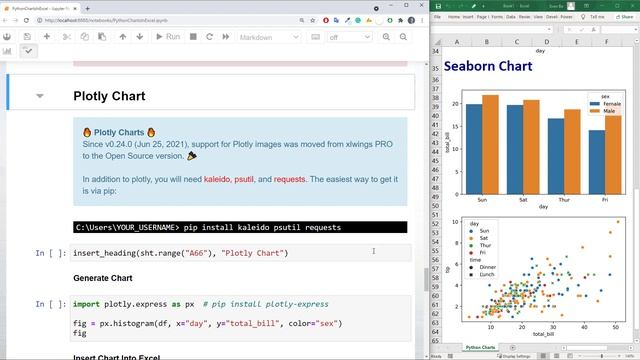Run the current notebook cell
640x360 pixels.
tap(168, 37)
